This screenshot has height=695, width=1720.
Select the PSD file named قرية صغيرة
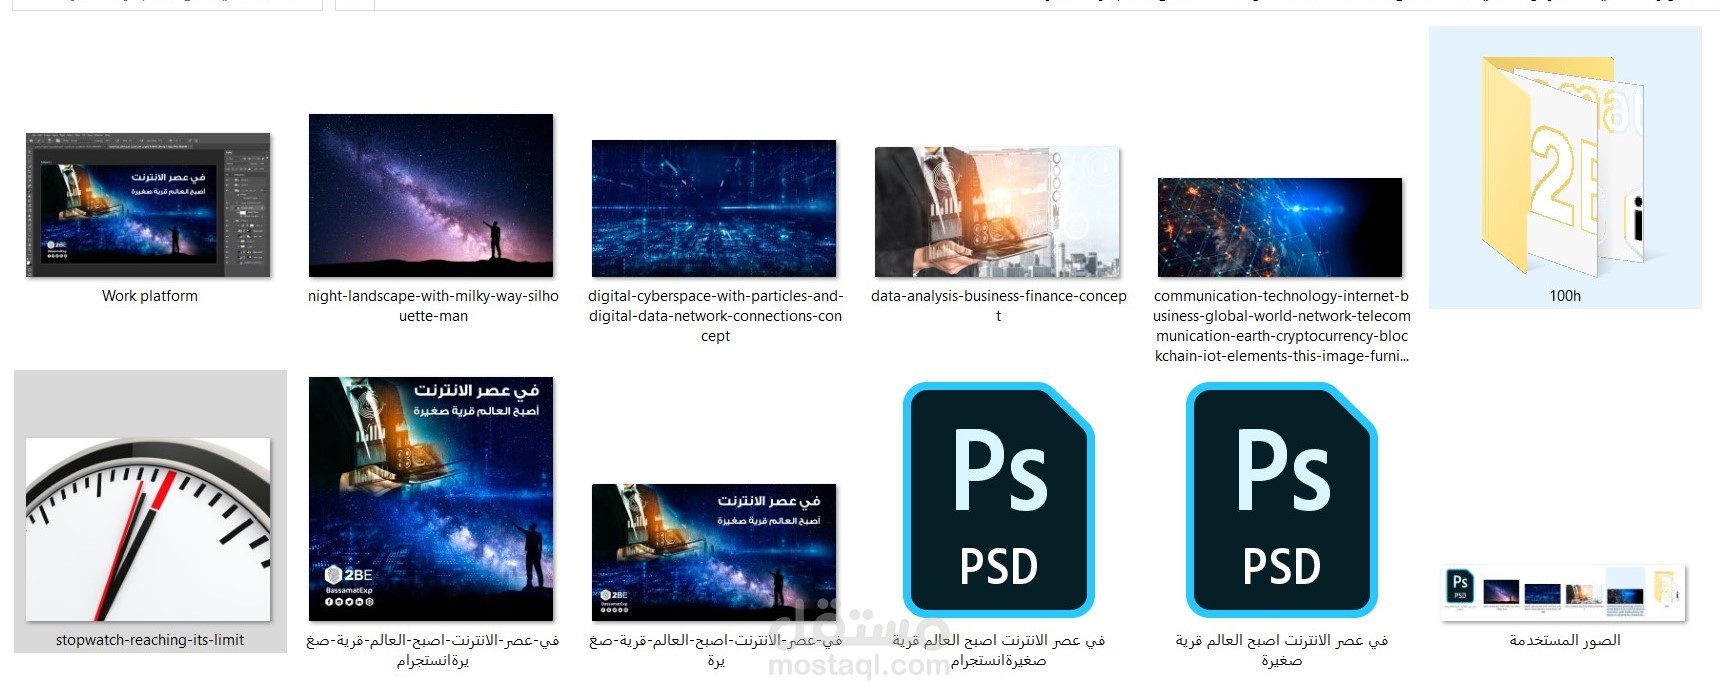1281,500
